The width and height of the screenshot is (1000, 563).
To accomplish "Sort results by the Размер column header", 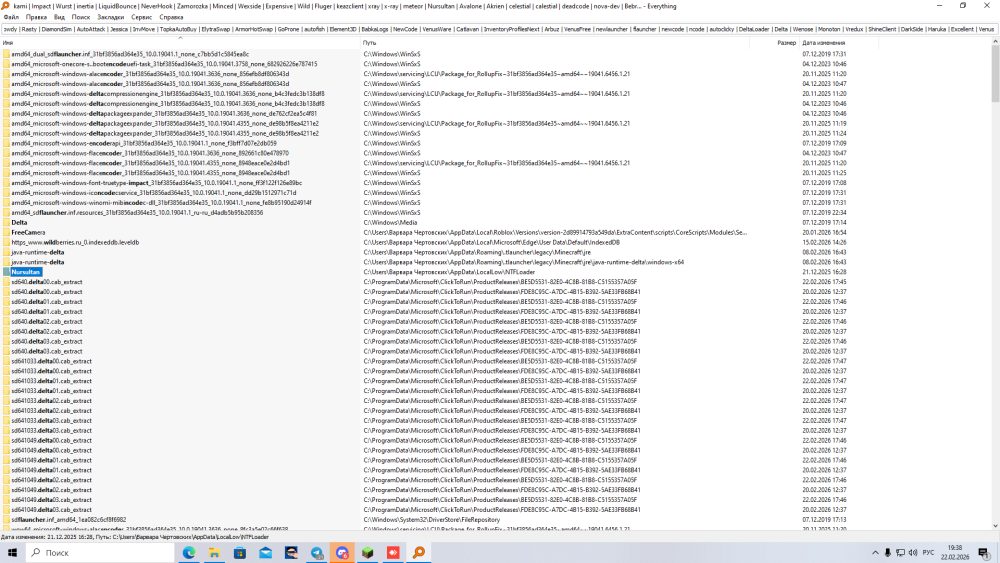I will point(774,43).
